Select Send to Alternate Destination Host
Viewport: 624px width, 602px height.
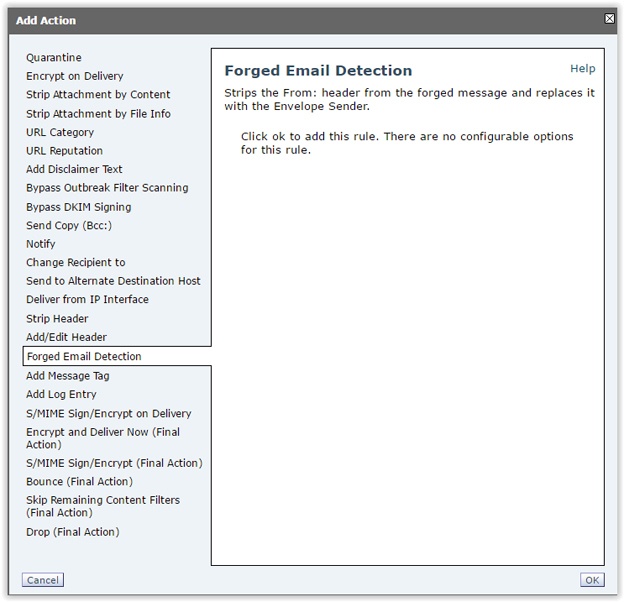pos(113,281)
